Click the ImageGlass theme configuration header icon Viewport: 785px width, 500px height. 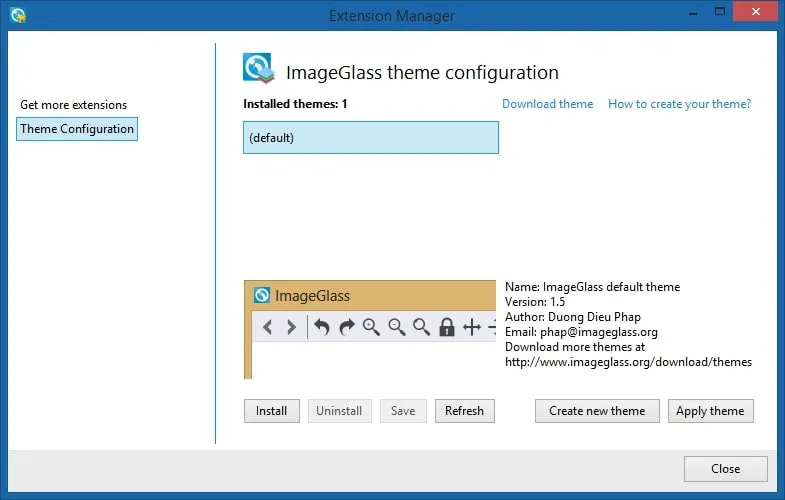(259, 68)
